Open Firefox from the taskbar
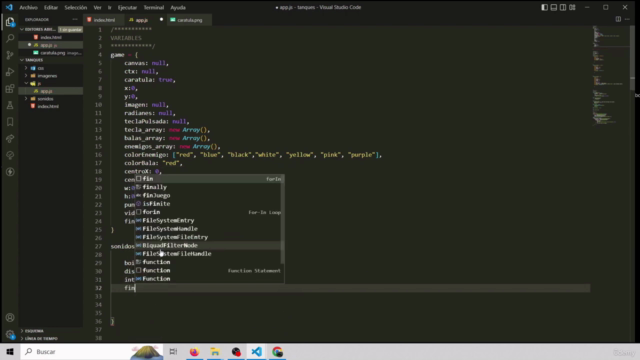Screen dimensions: 640x360 [x=194, y=351]
